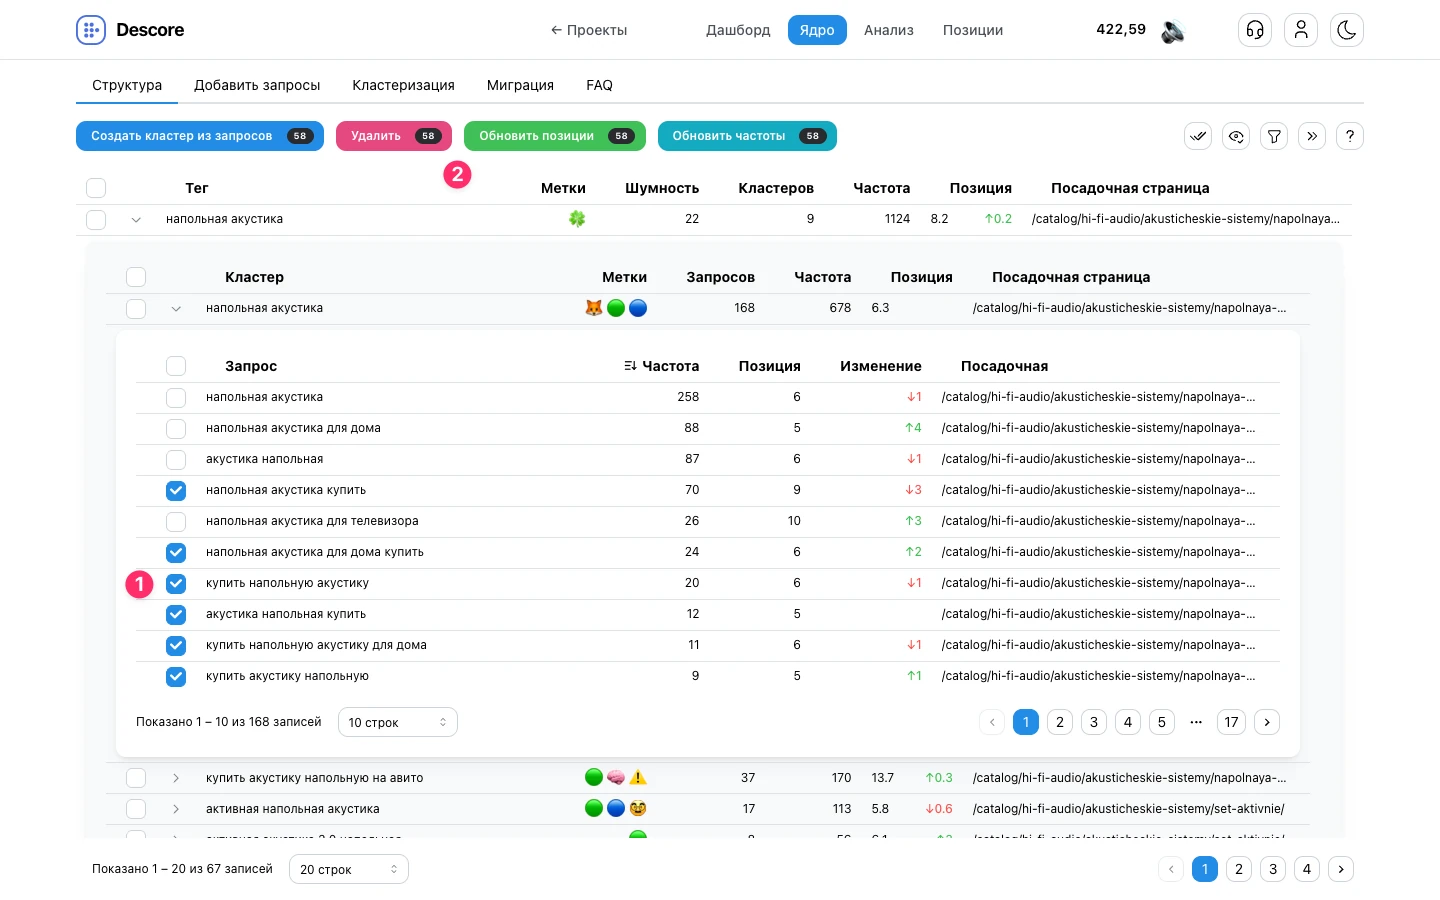The height and width of the screenshot is (900, 1440).
Task: Toggle select-all checkbox in Запрос header
Action: tap(176, 366)
